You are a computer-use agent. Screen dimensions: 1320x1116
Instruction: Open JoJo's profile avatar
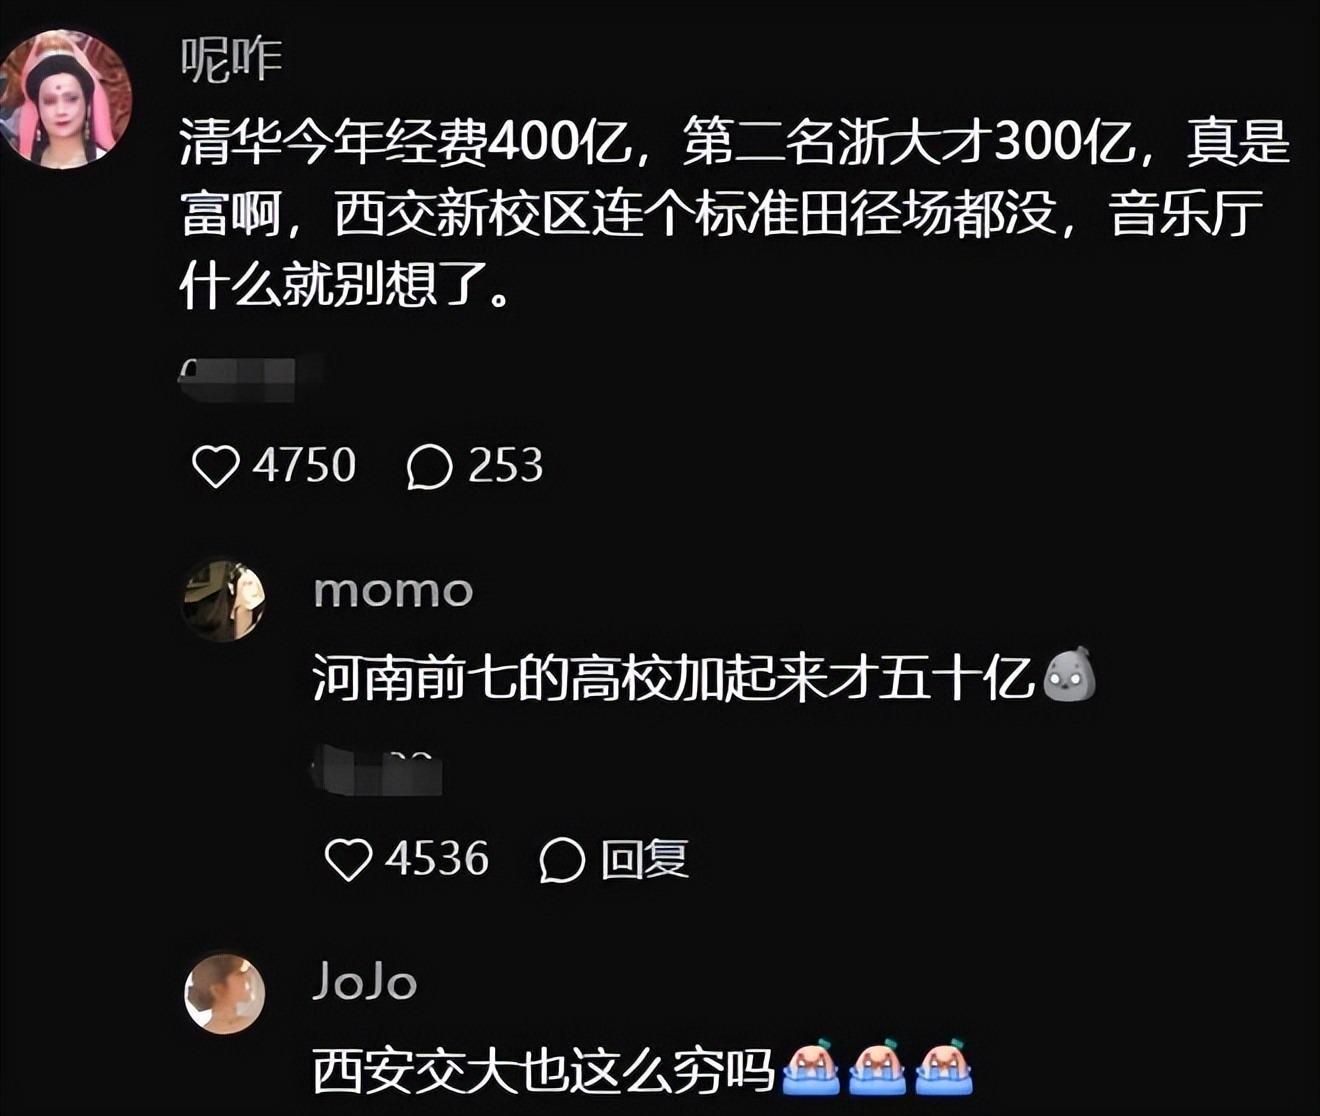tap(225, 993)
